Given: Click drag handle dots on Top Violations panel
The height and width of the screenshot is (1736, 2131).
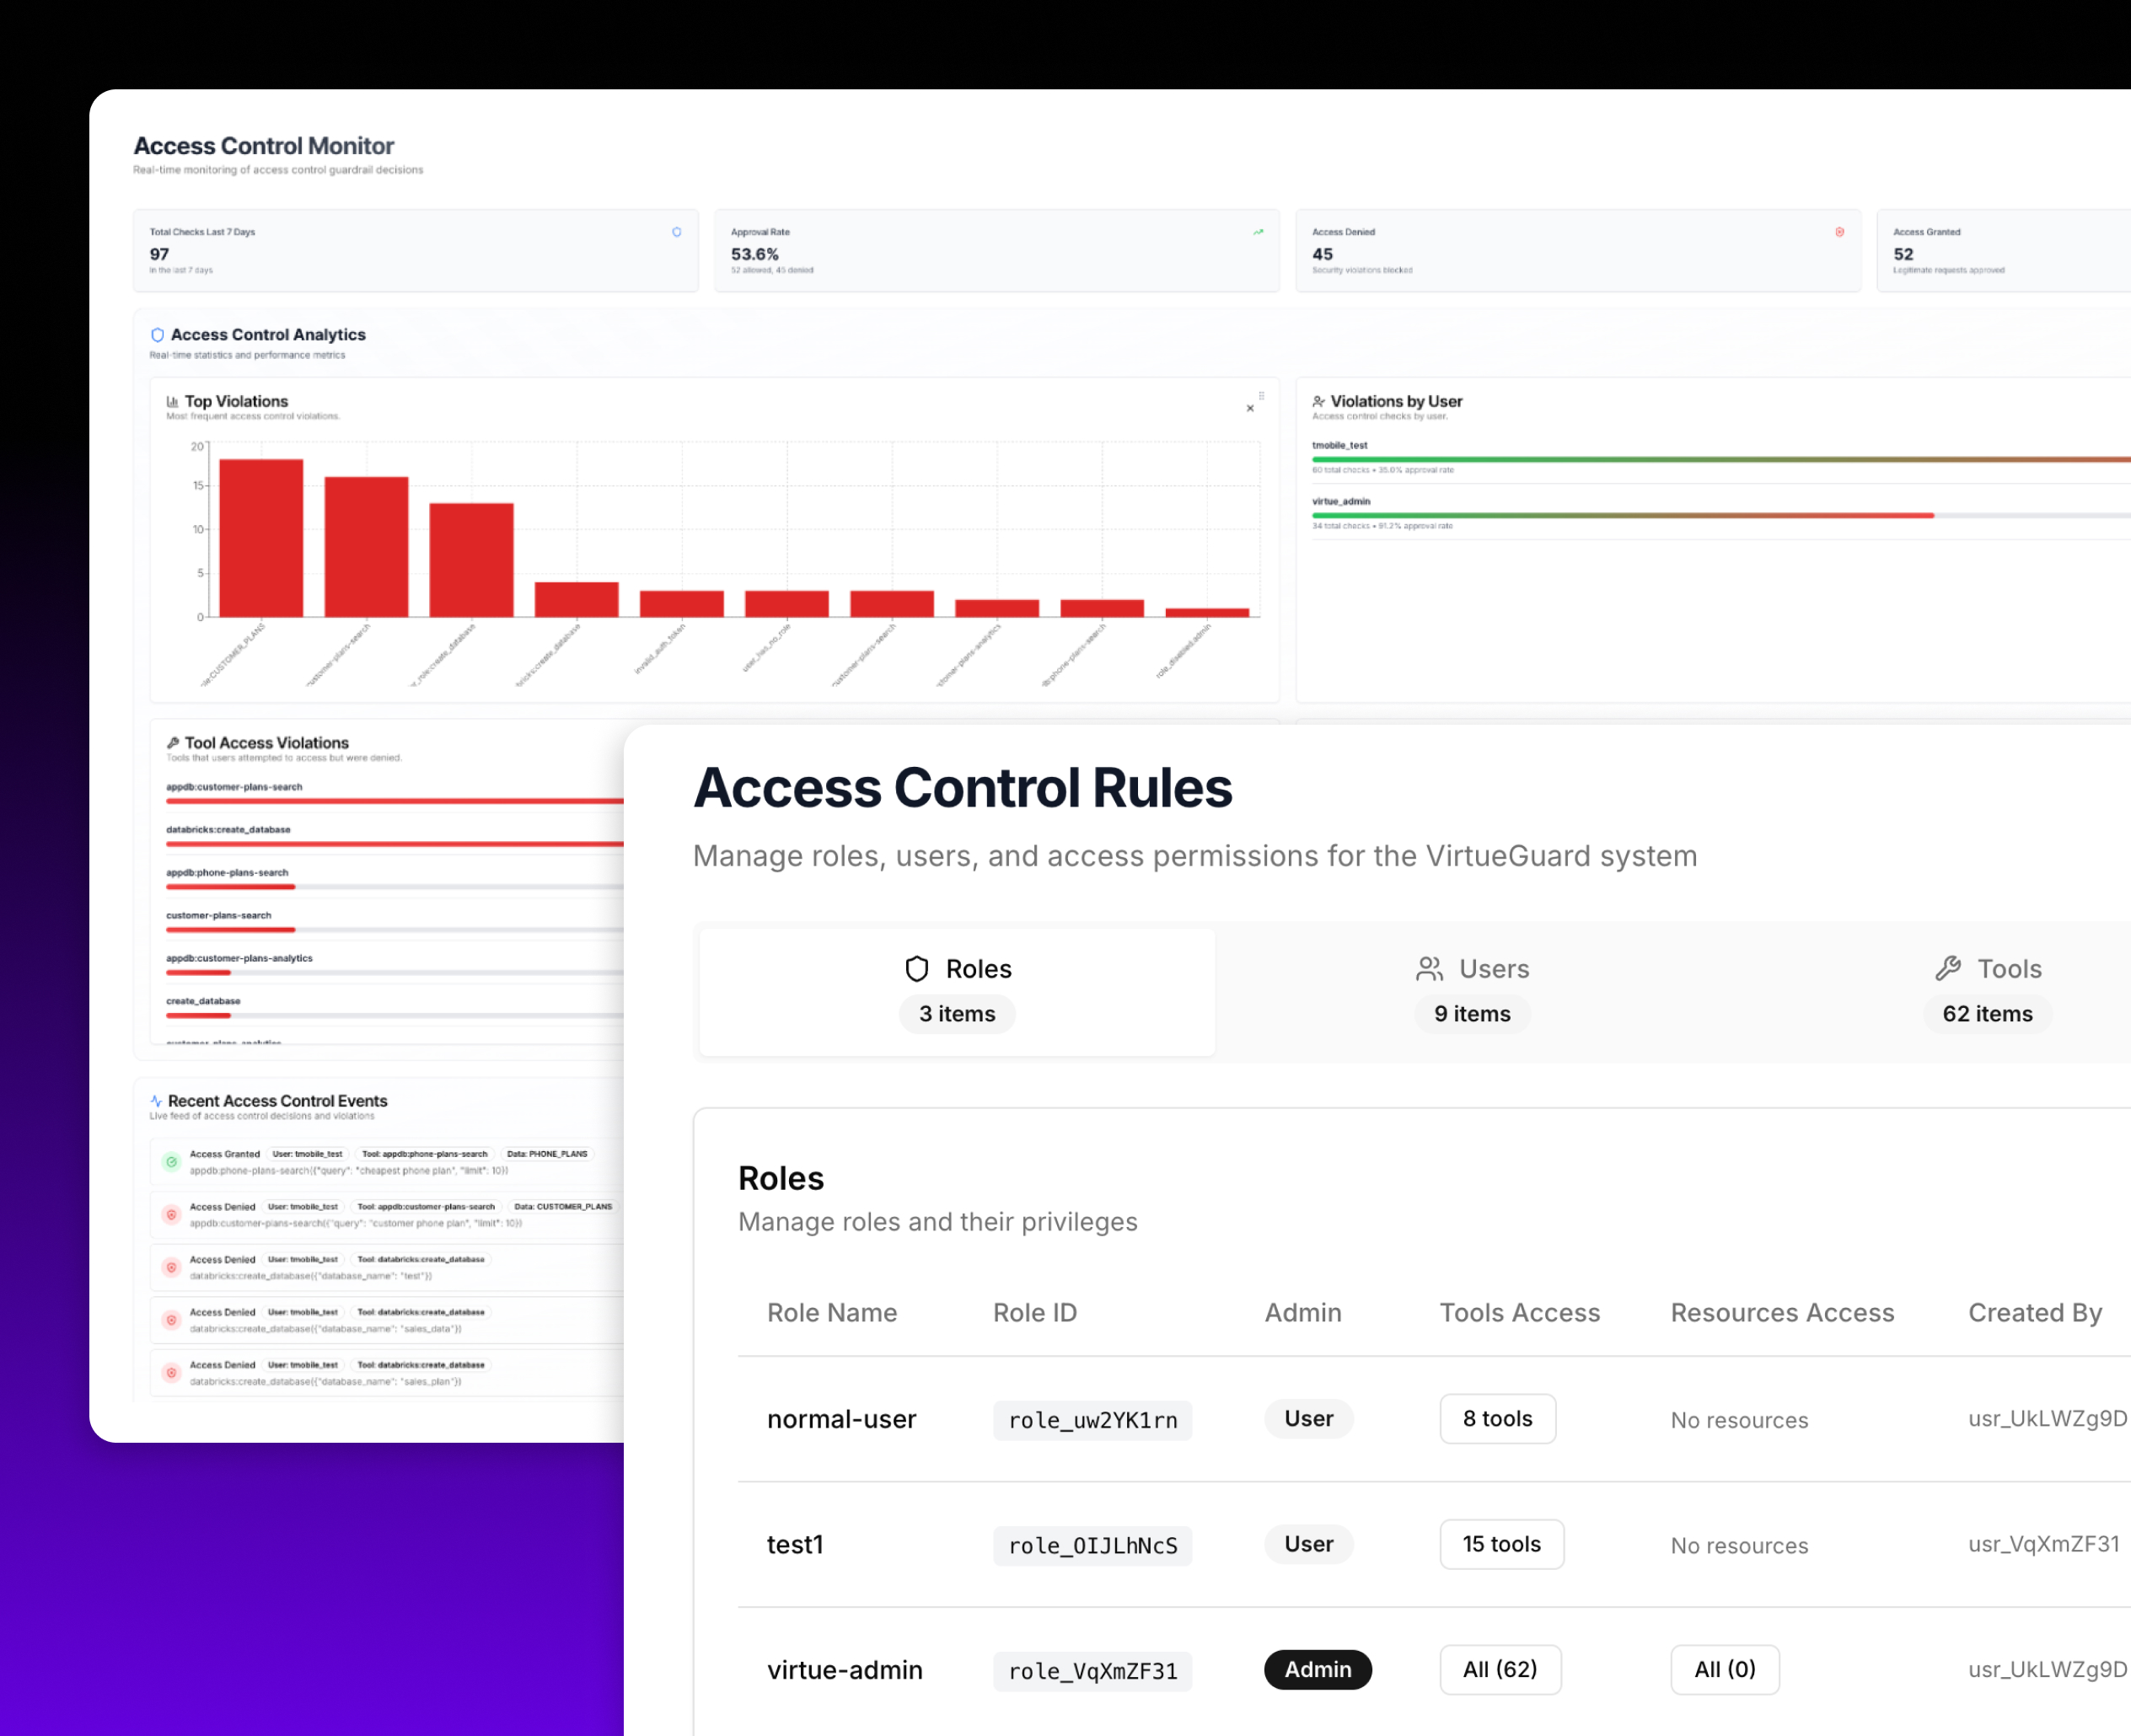Looking at the screenshot, I should click(1262, 396).
